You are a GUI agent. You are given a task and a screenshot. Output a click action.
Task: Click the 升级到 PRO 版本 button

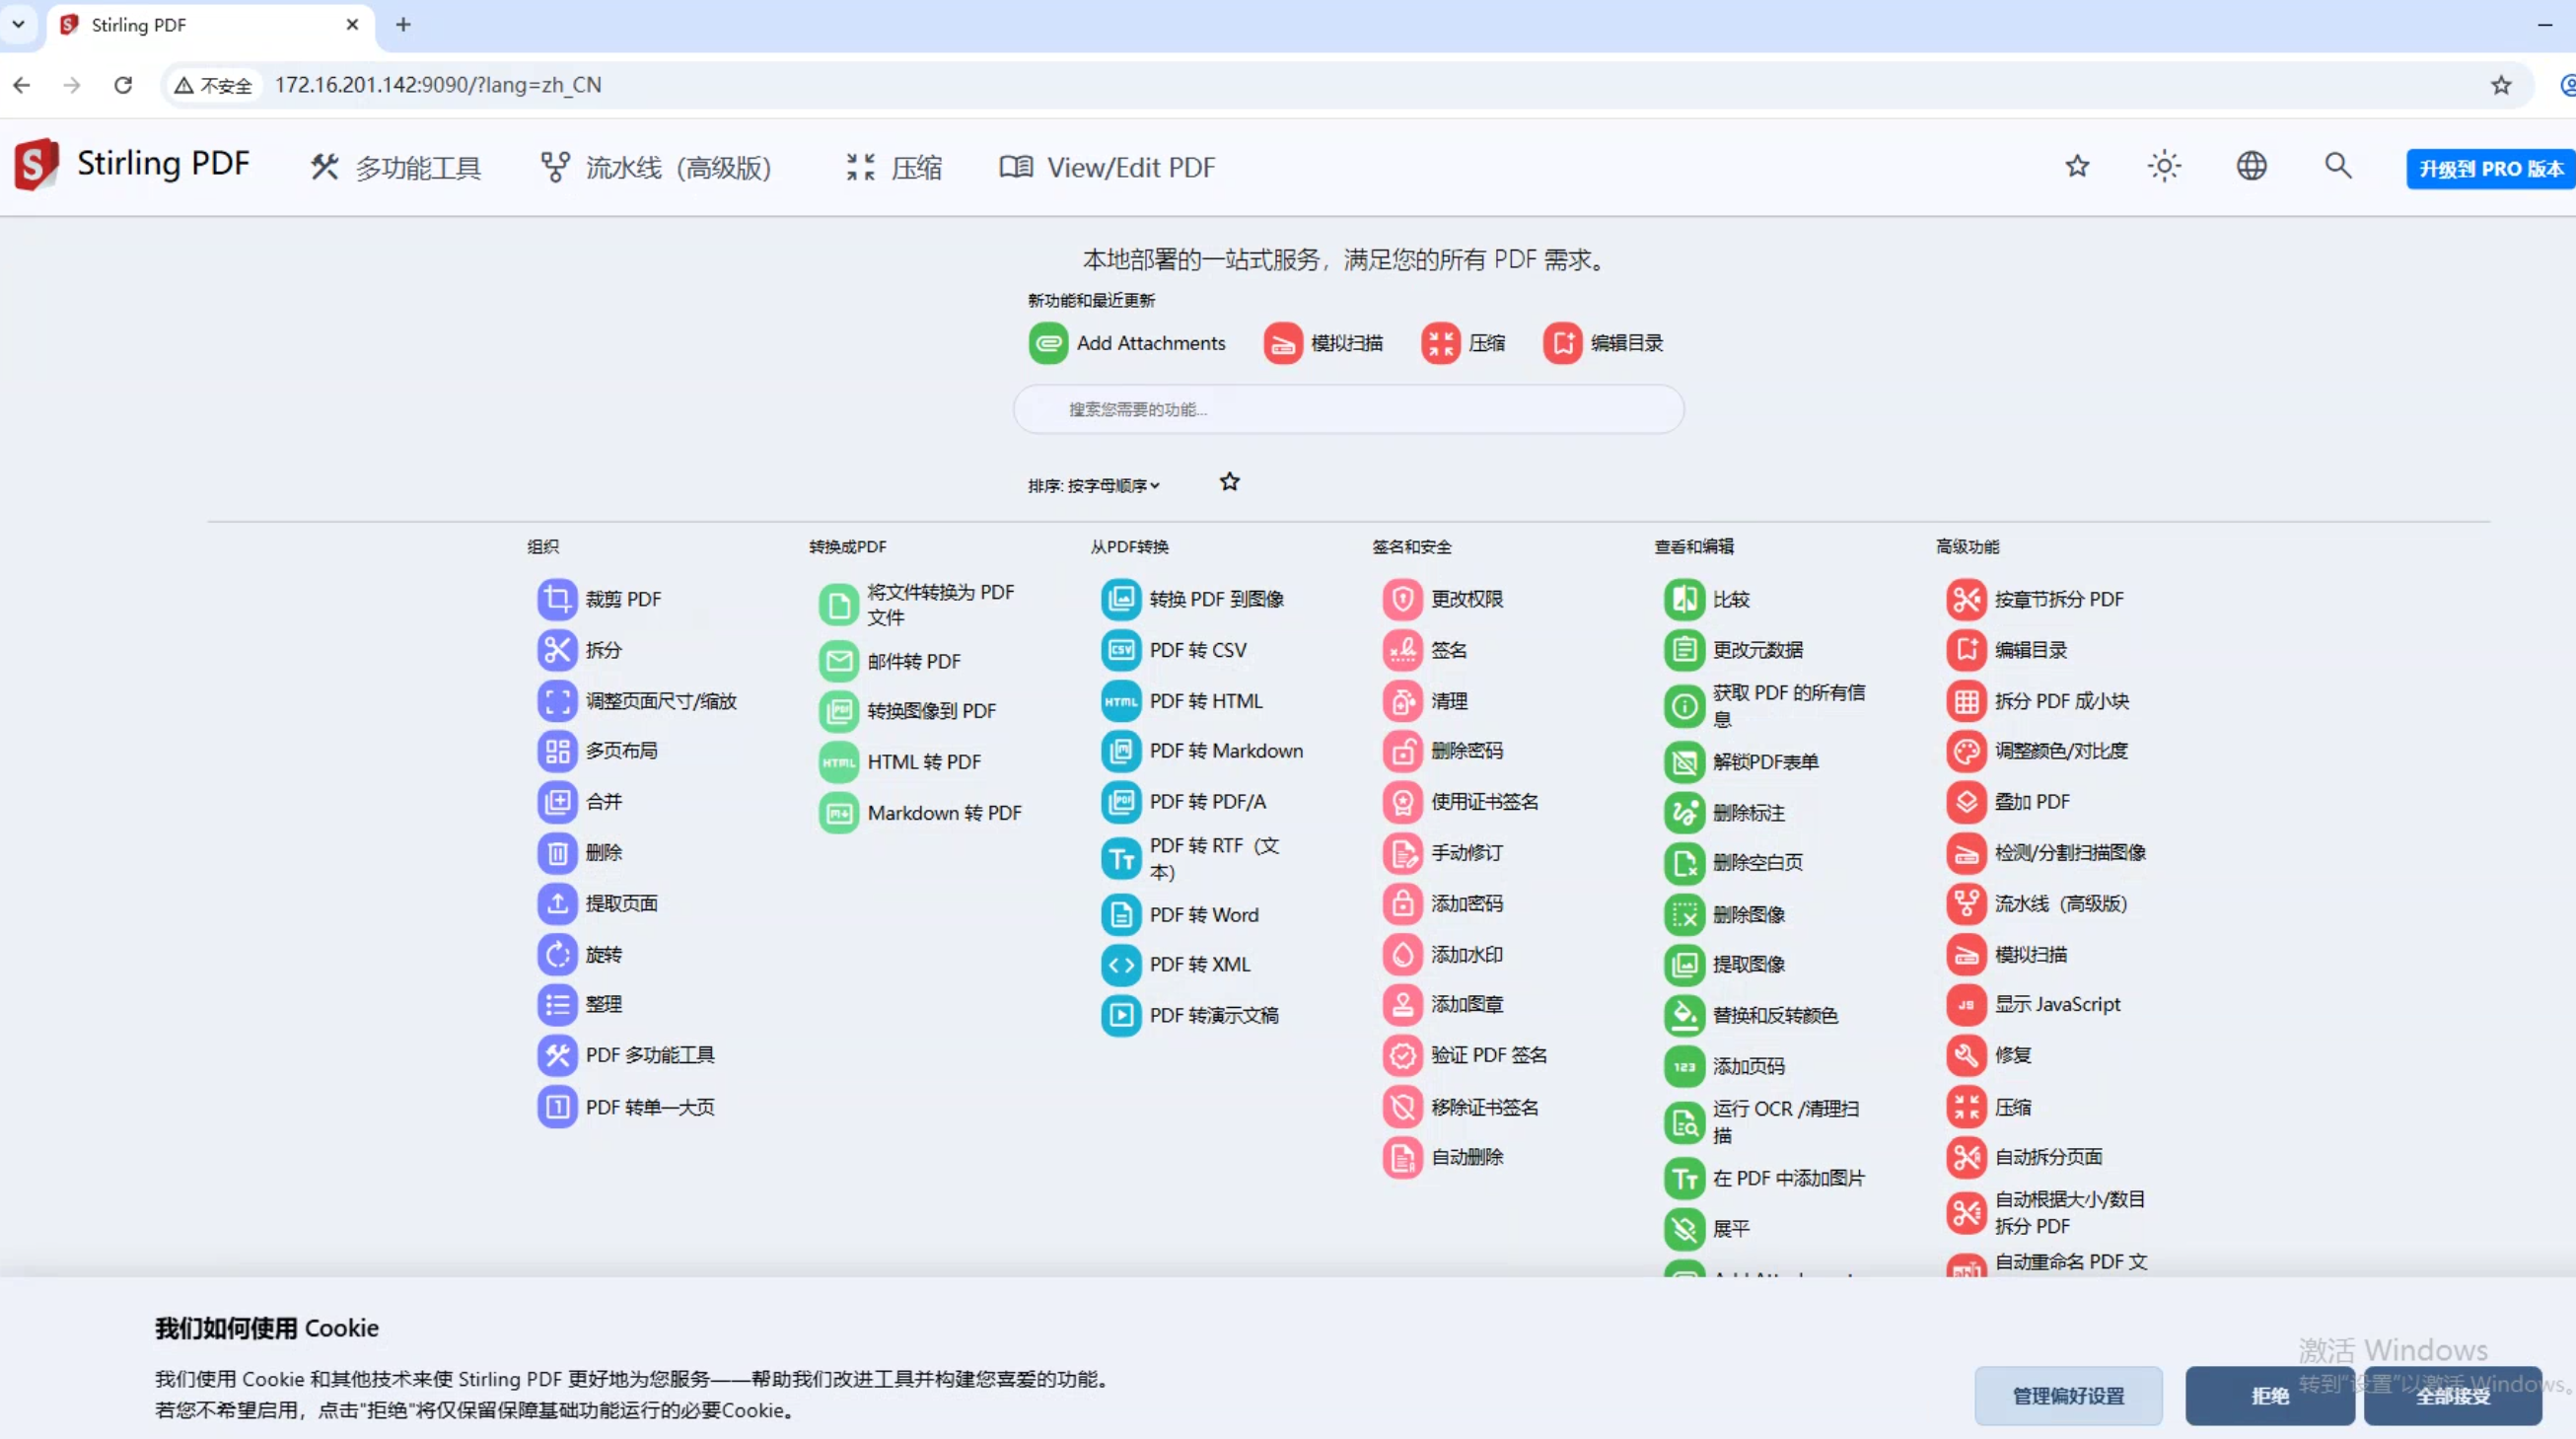[x=2491, y=169]
